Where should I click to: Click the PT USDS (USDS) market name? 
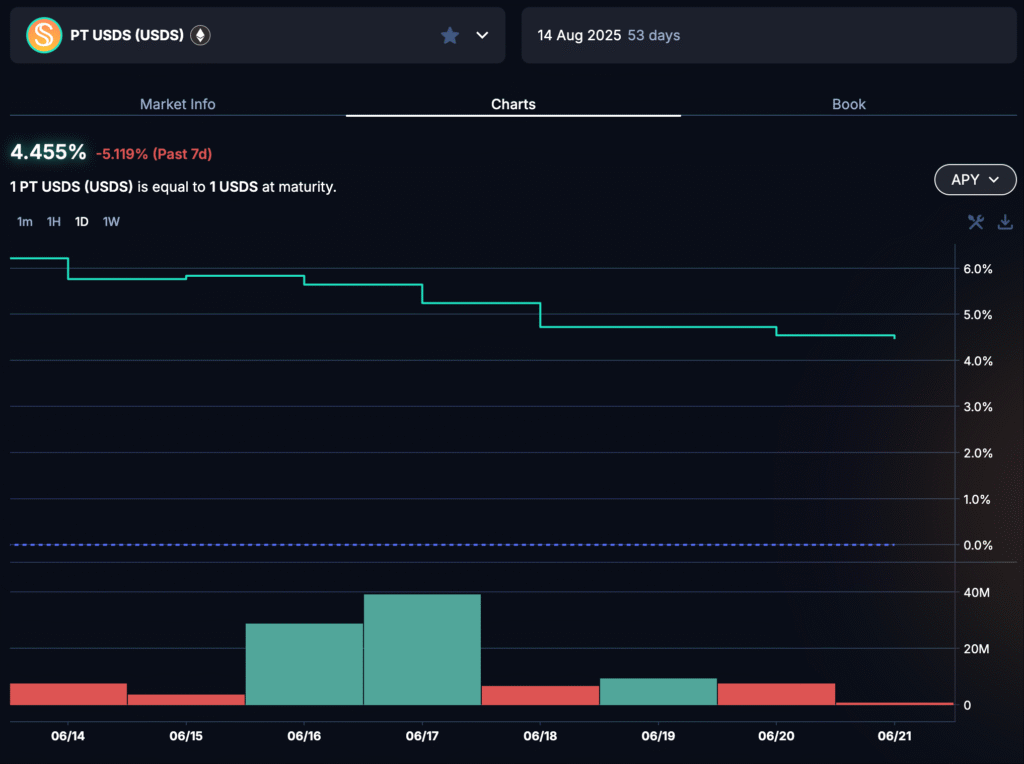point(127,35)
